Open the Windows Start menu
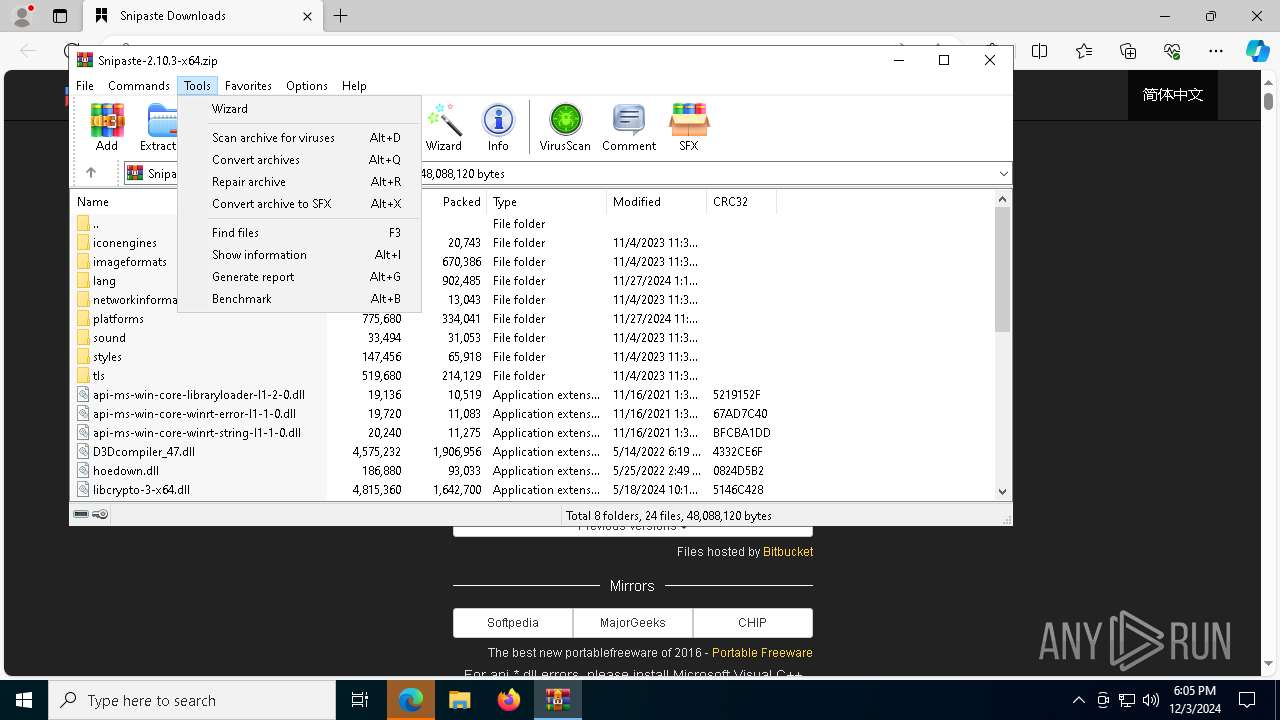Screen dimensions: 1280x720 pos(24,700)
